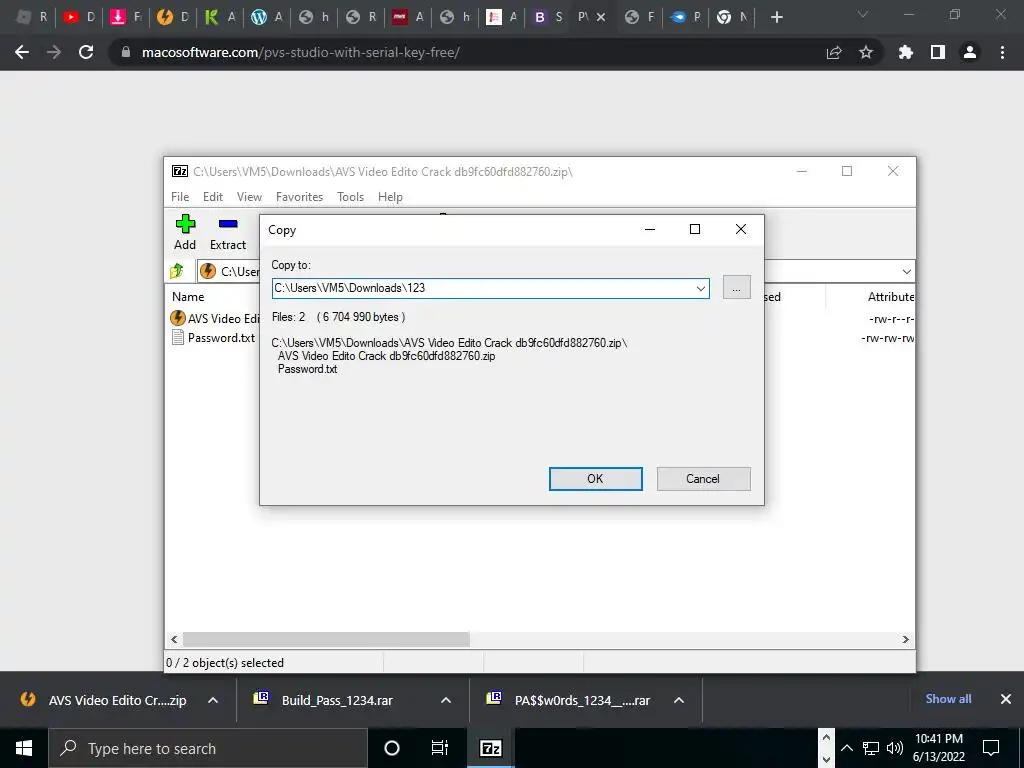Close the active PV browser tab

coord(601,17)
